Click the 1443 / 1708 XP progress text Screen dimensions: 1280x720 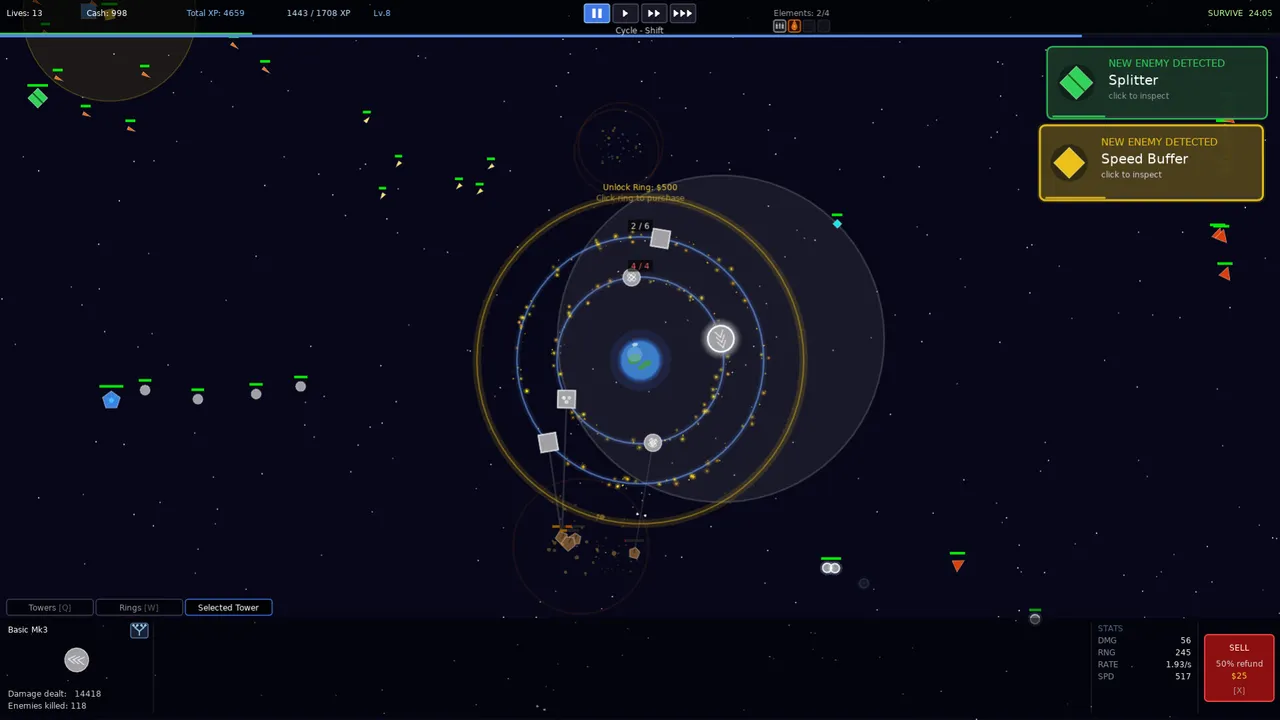pos(318,13)
